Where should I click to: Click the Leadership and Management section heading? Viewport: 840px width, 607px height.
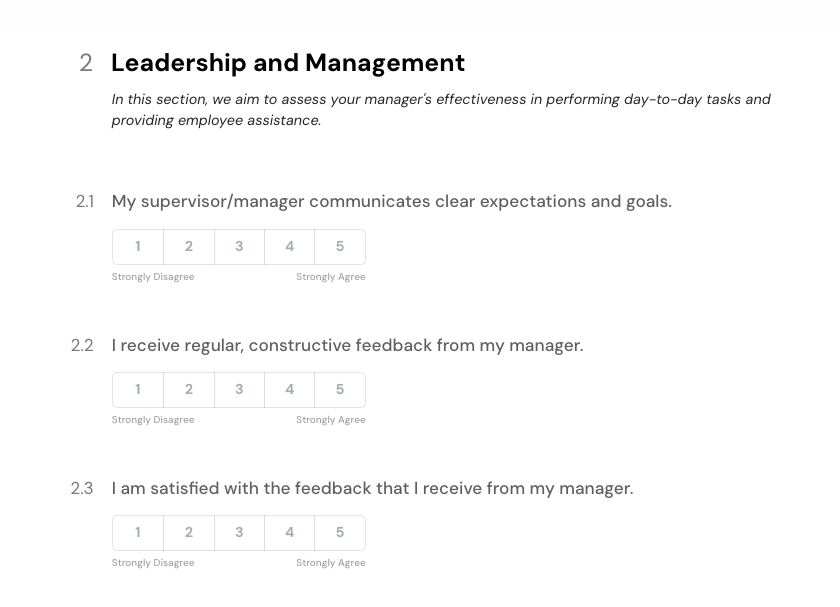(287, 62)
